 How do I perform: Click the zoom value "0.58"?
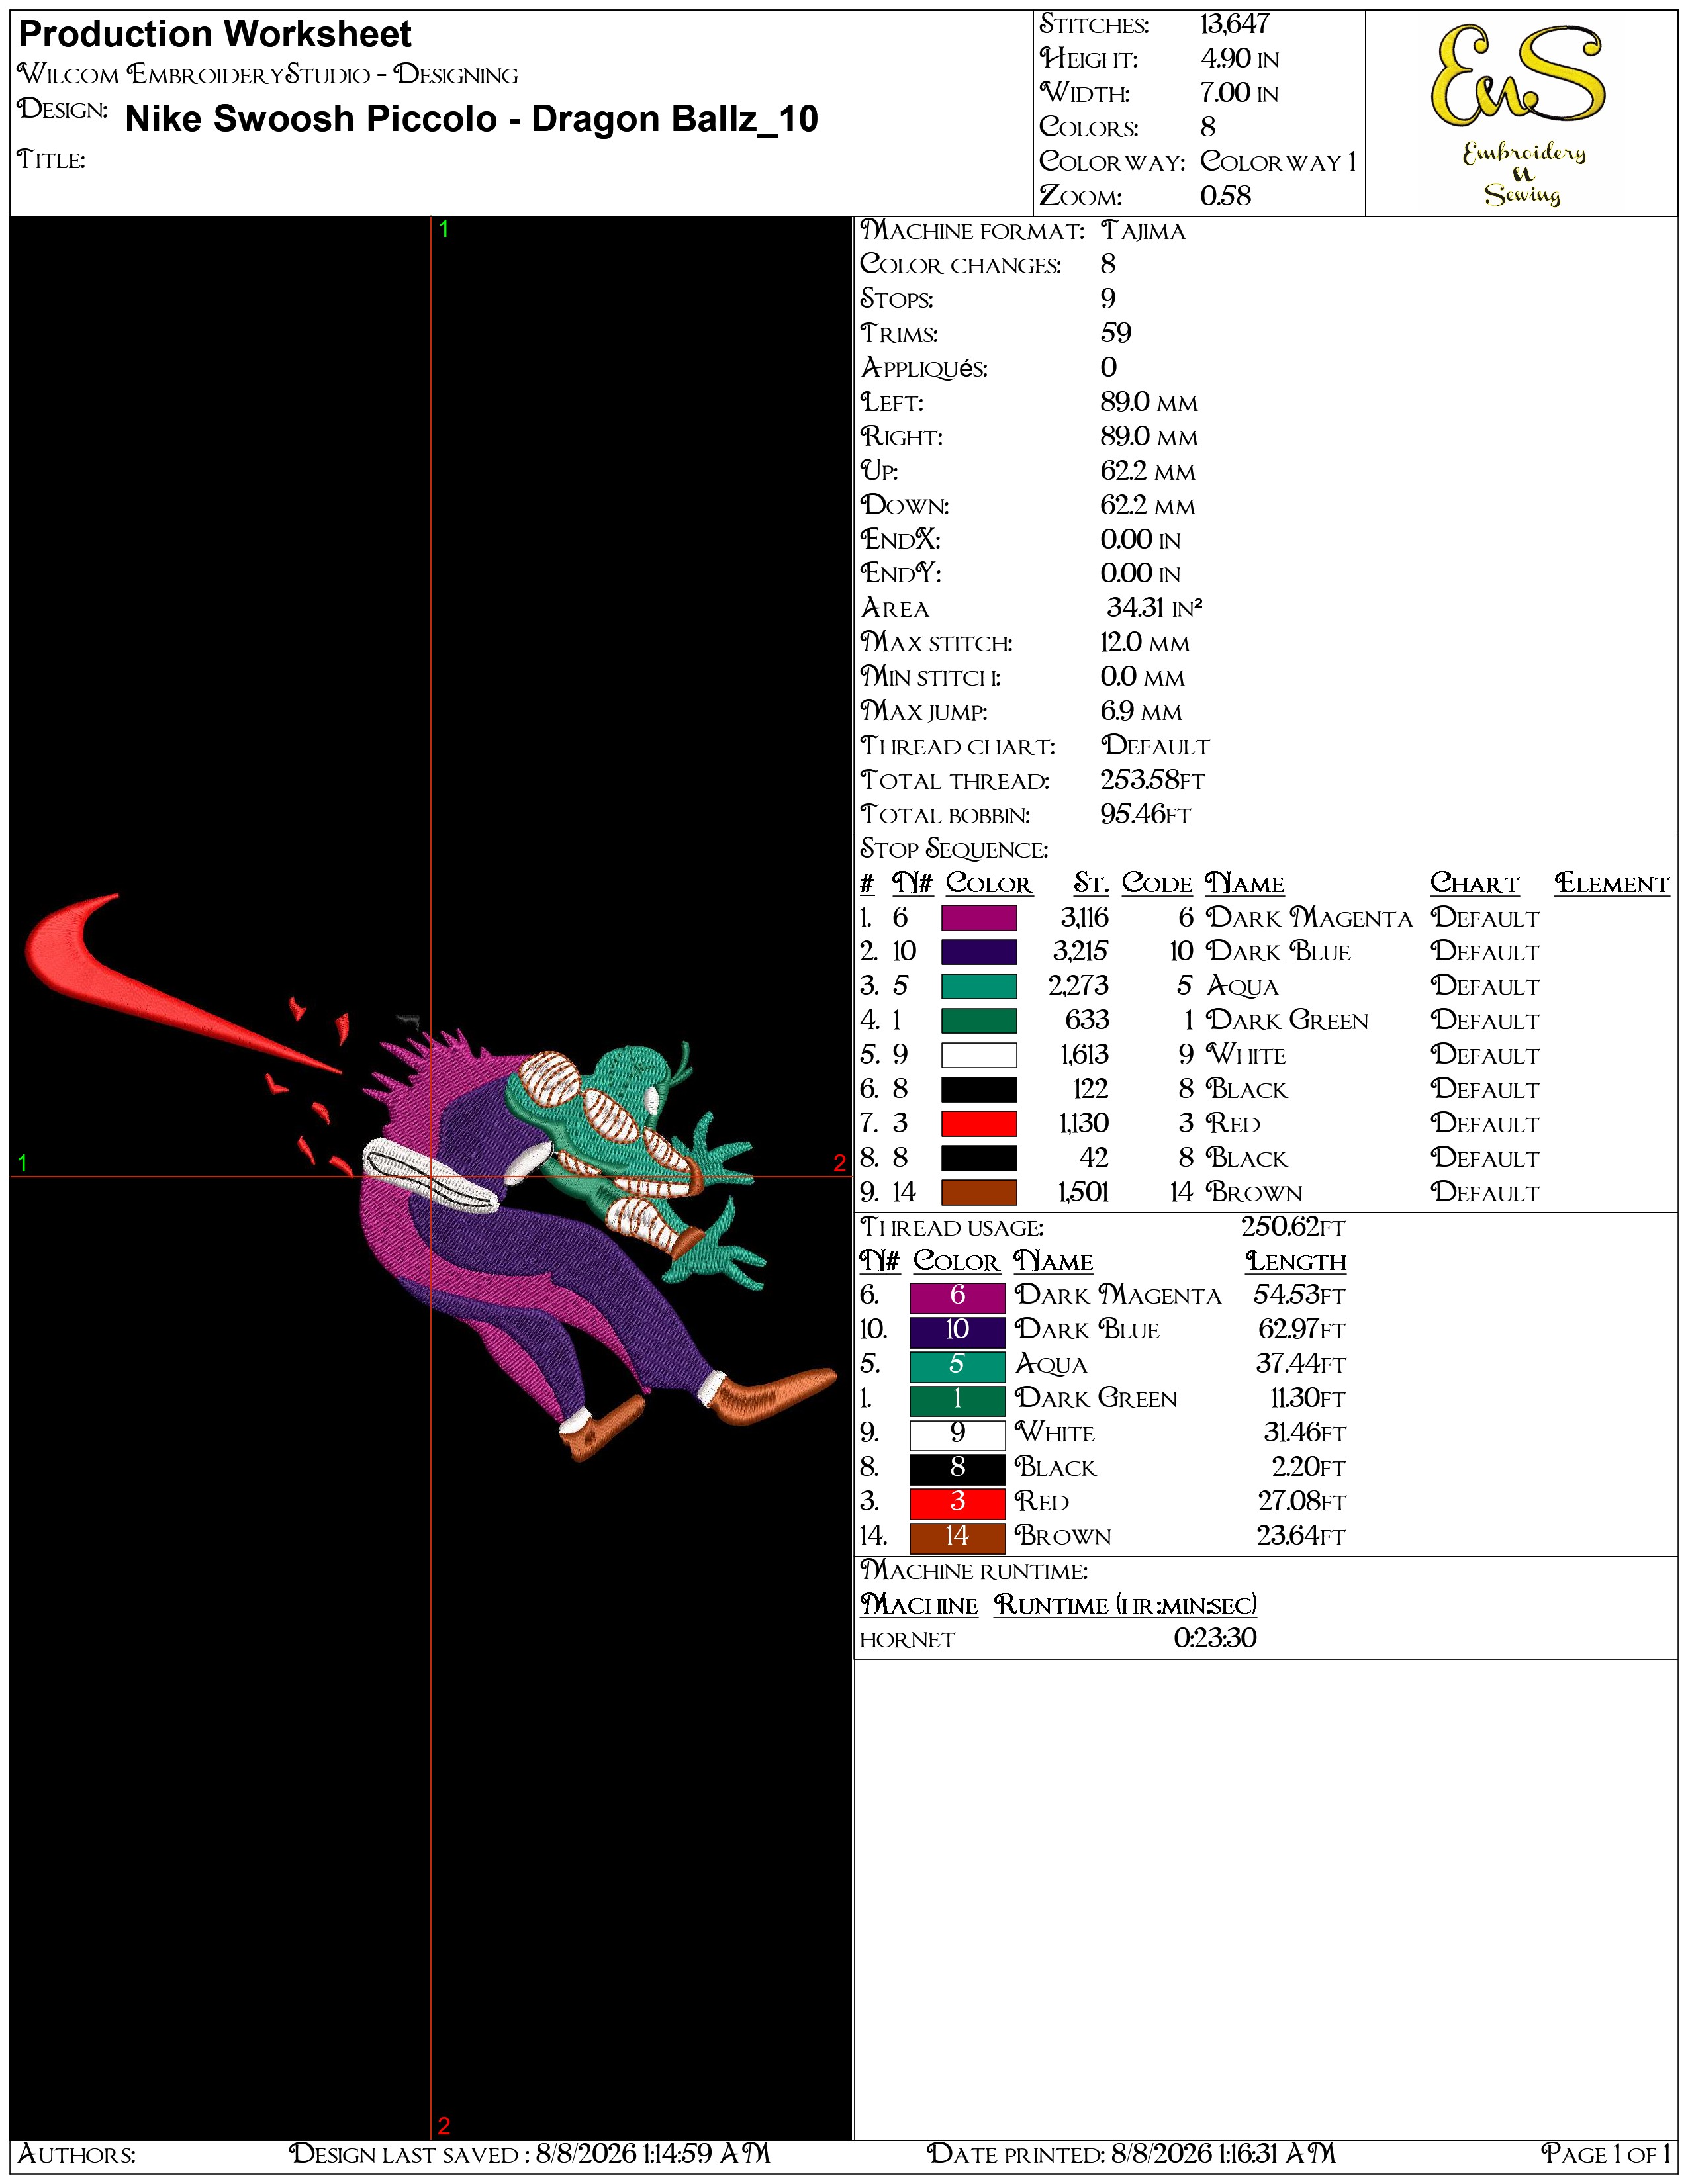point(1226,196)
